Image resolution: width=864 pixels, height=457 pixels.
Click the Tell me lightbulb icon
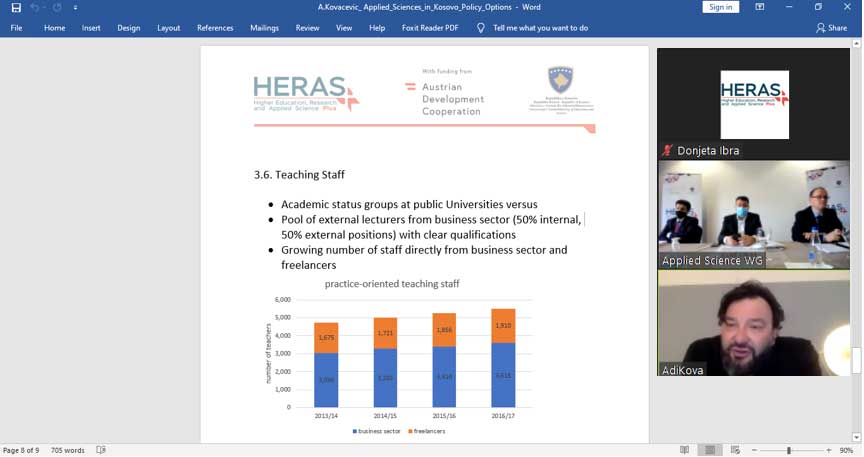pos(480,28)
